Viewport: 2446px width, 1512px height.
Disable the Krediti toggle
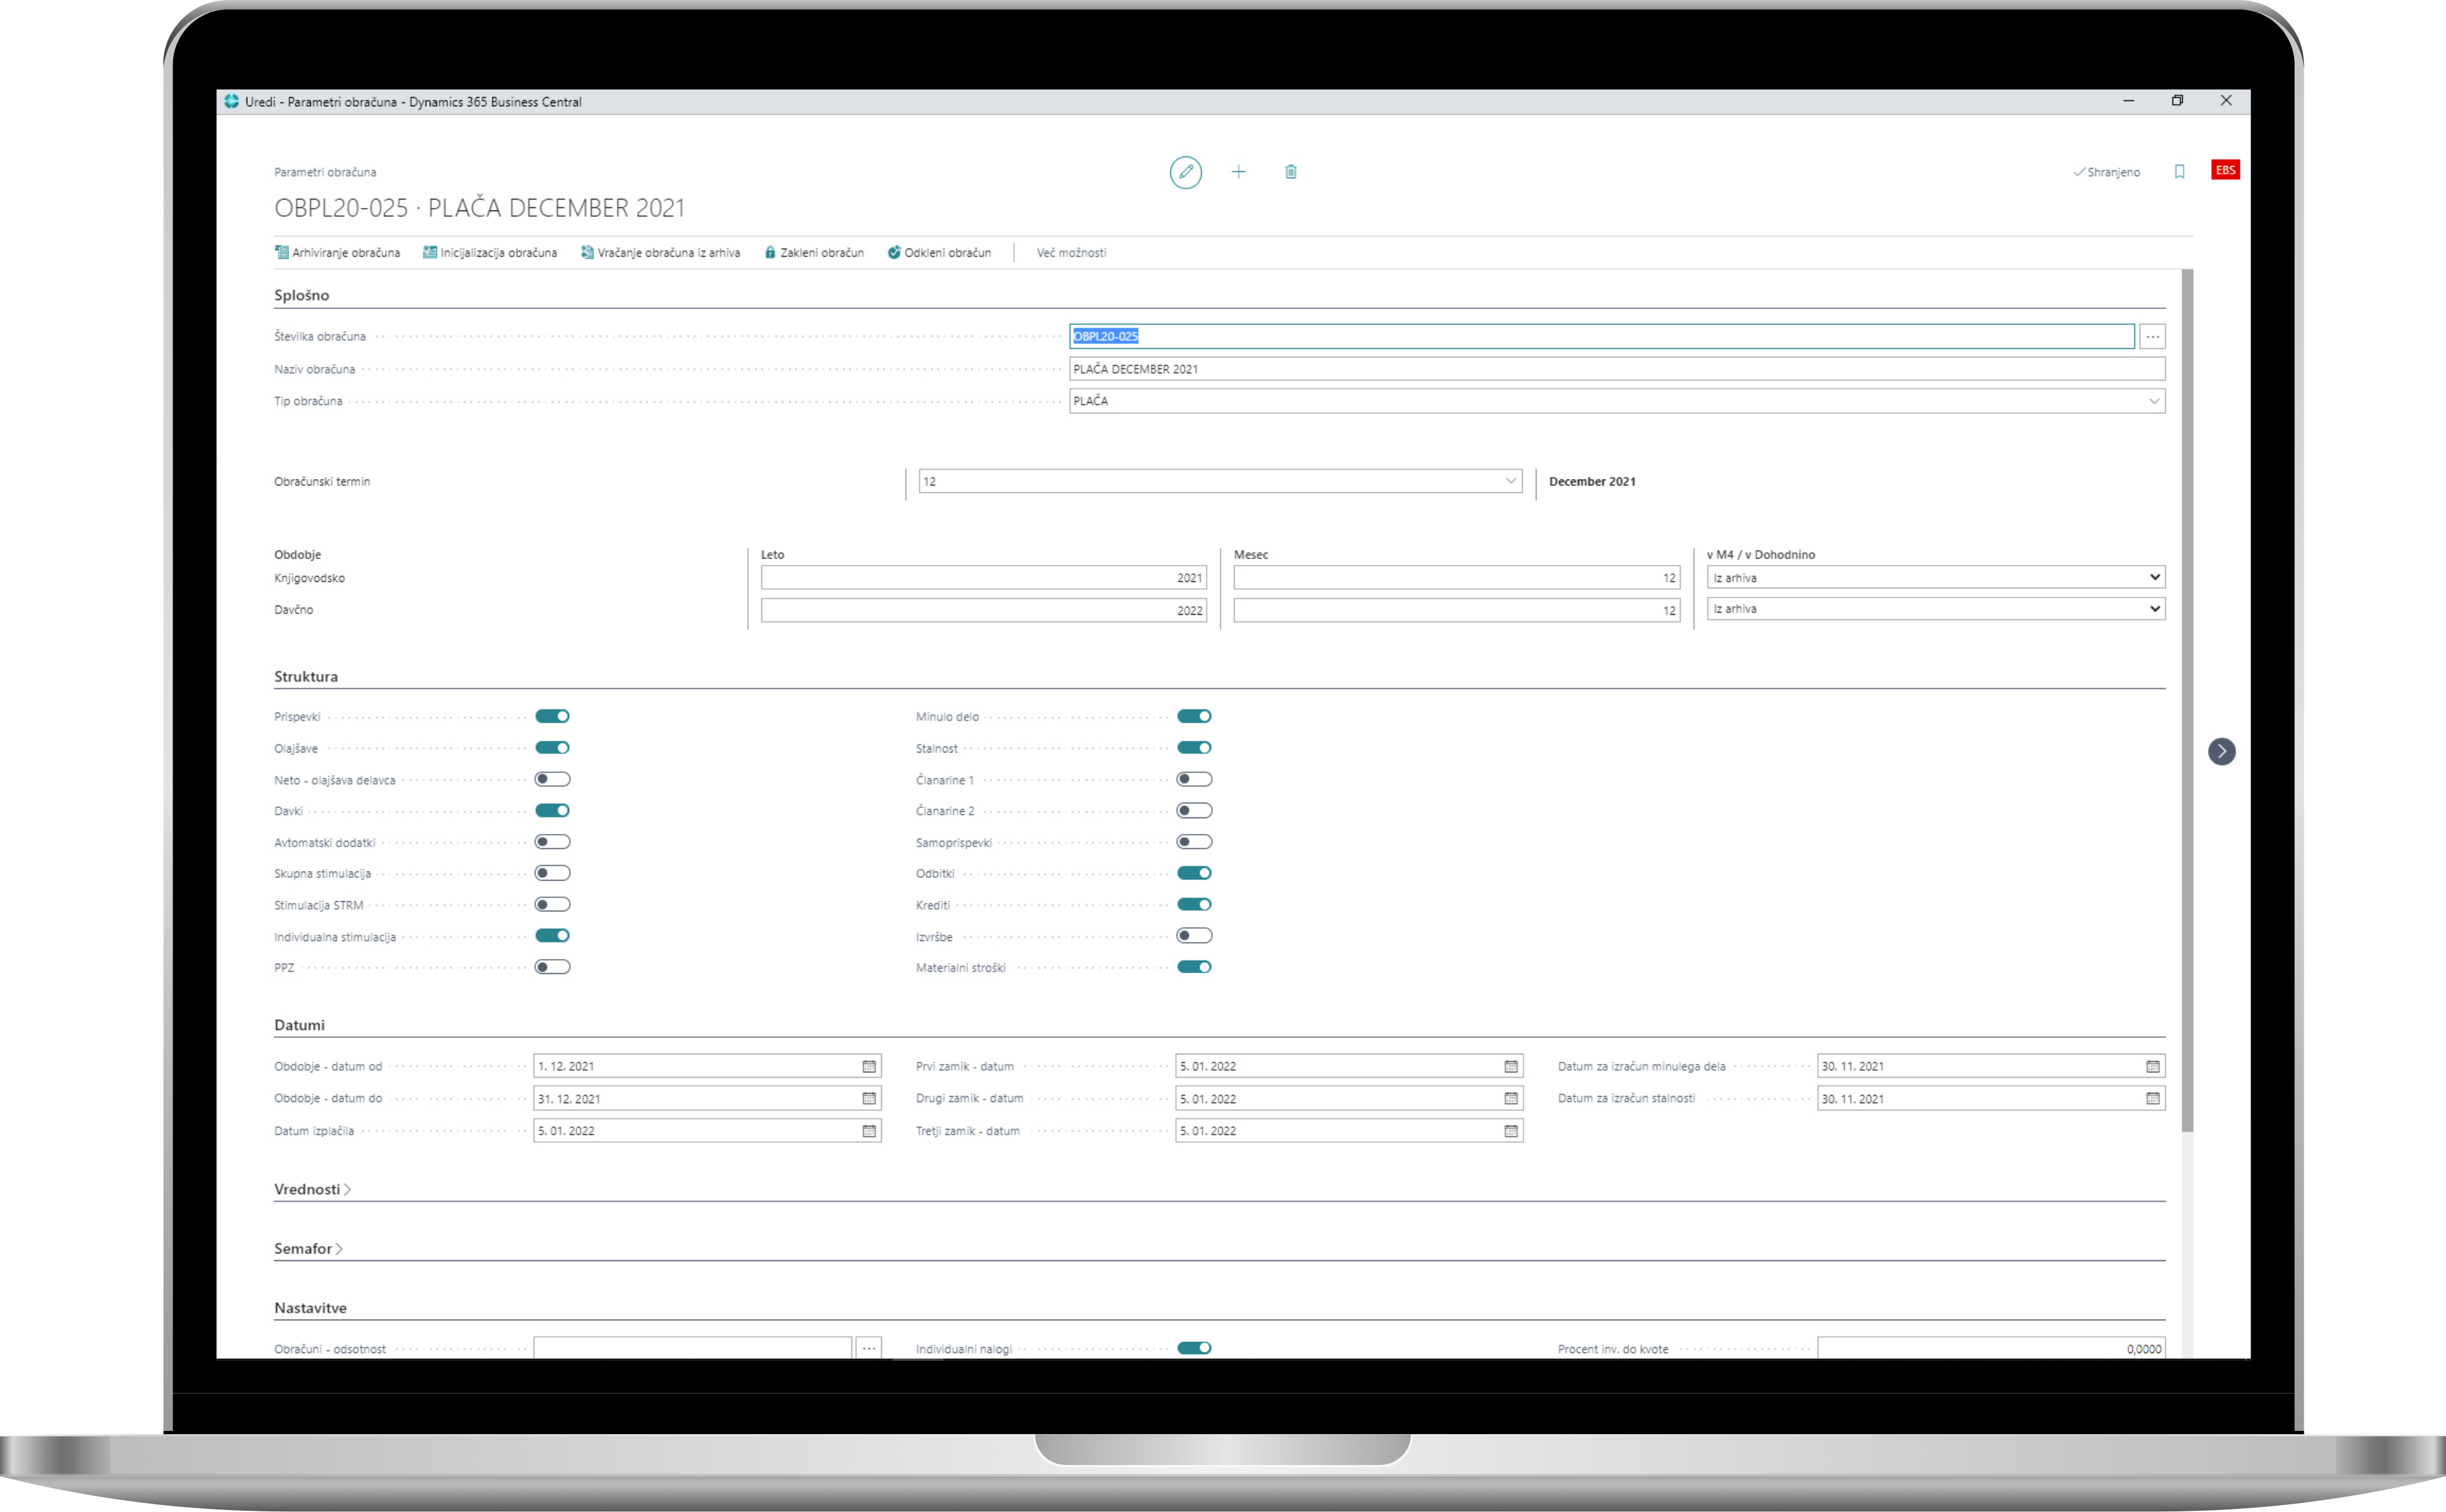point(1194,904)
